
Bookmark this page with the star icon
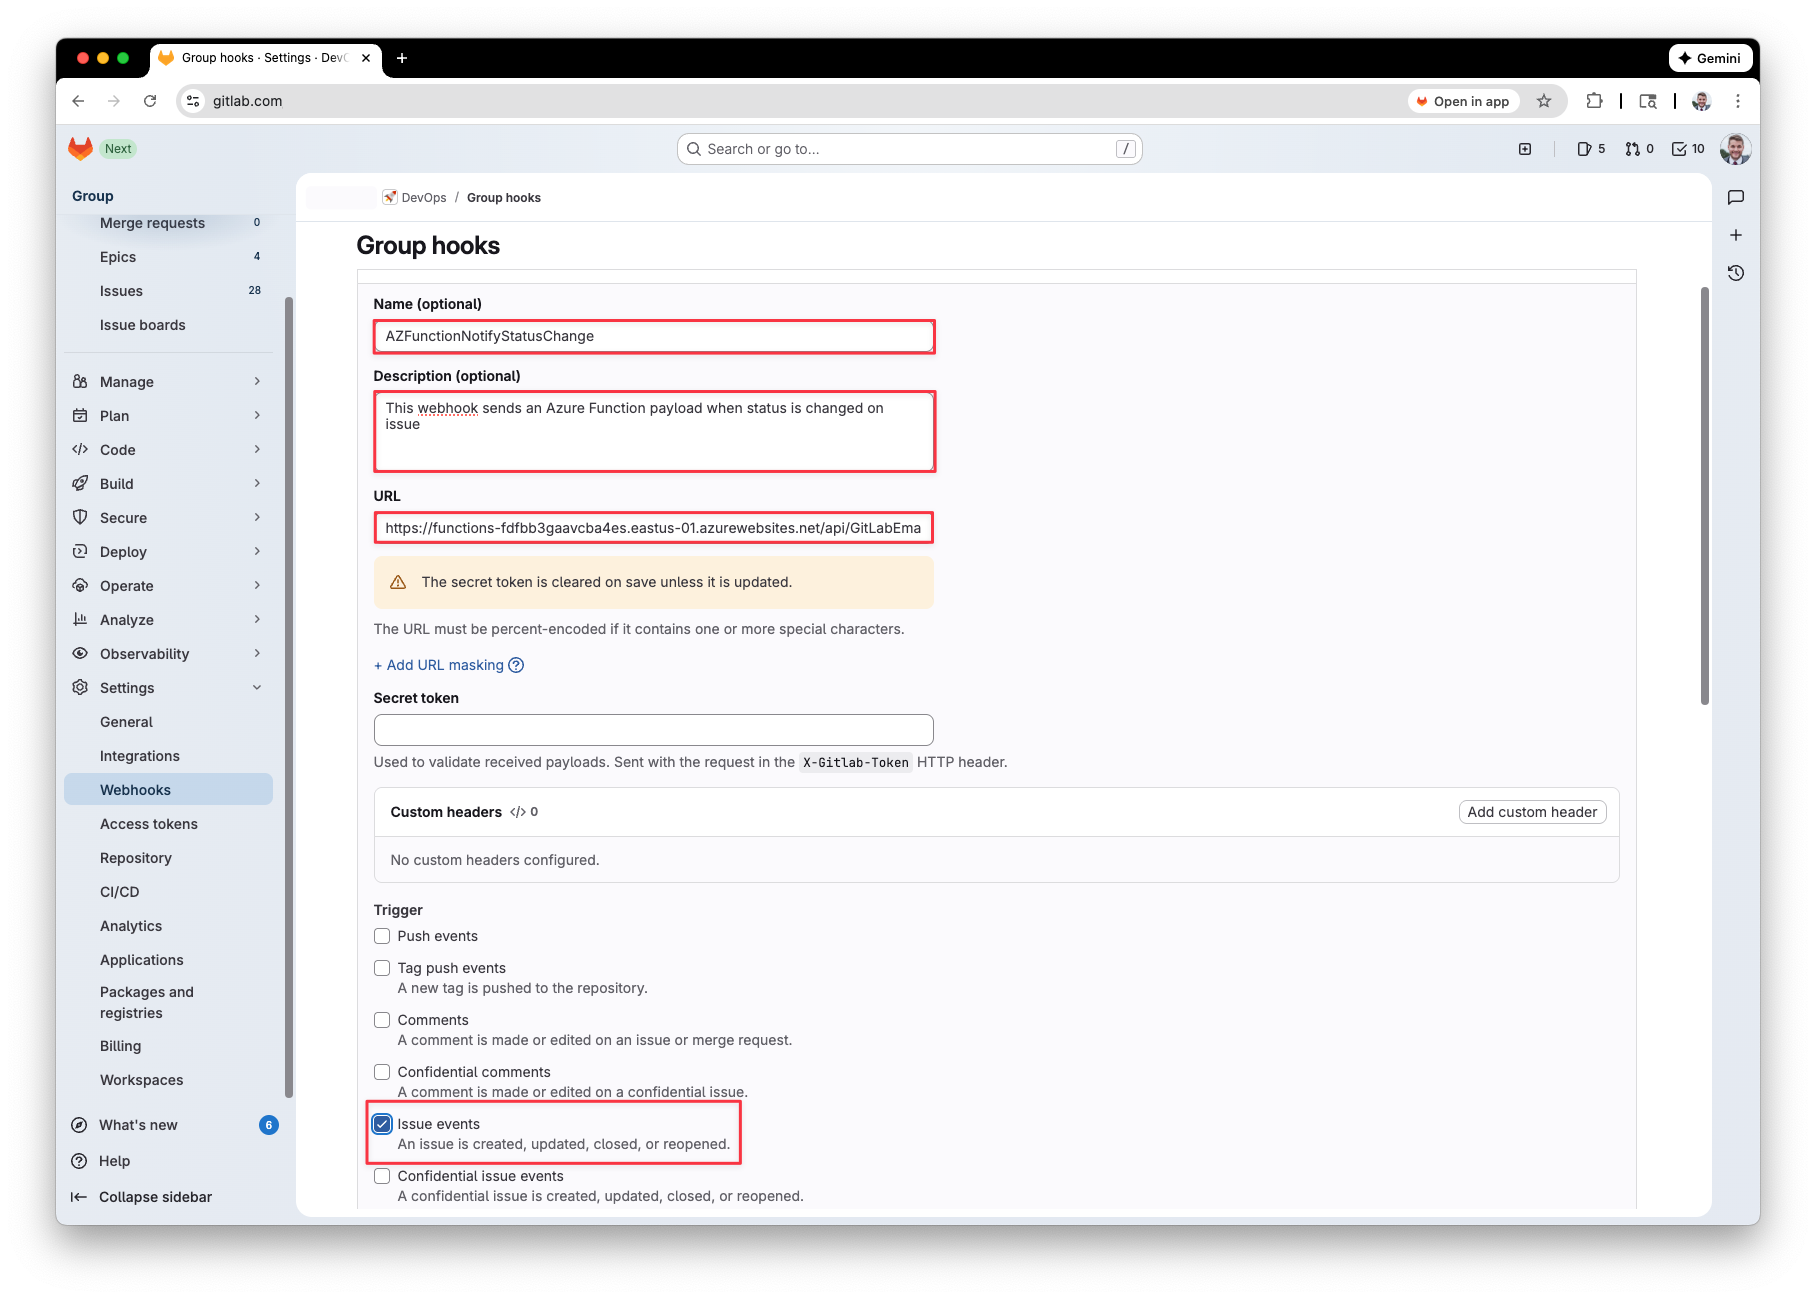tap(1544, 101)
